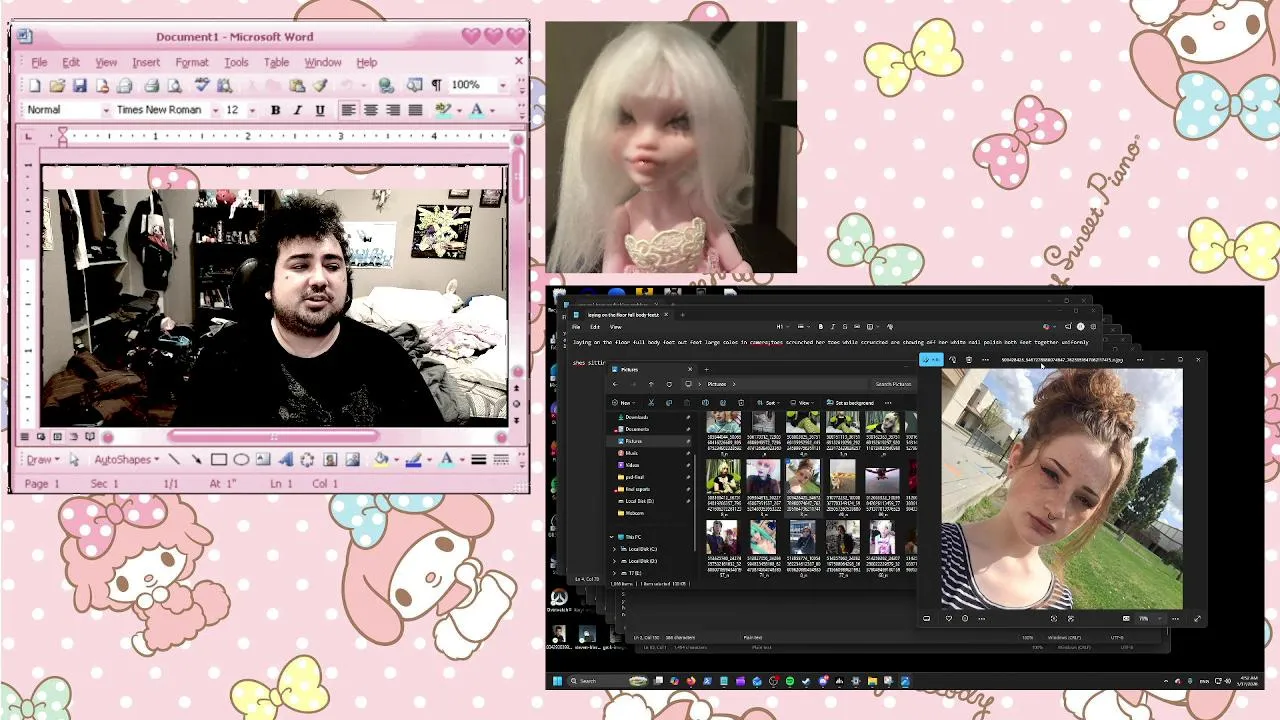The width and height of the screenshot is (1280, 720).
Task: Click the Help menu in Word
Action: coord(367,62)
